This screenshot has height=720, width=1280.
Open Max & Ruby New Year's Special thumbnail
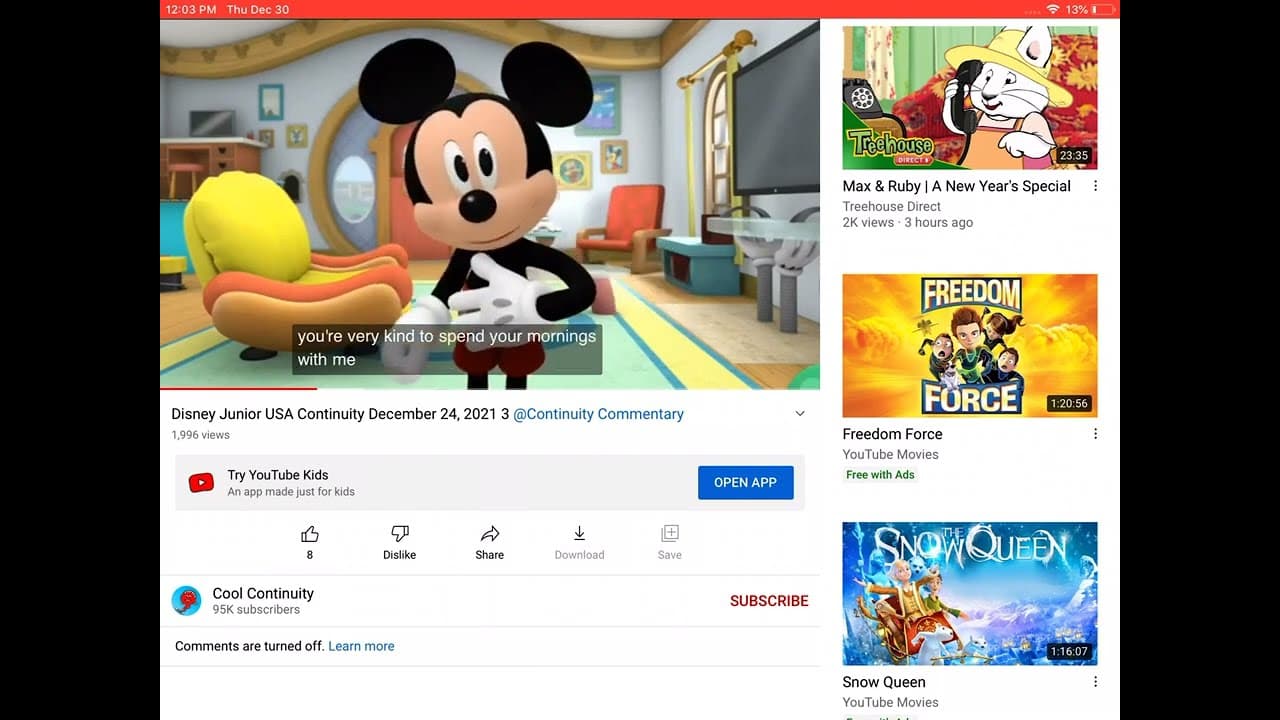pyautogui.click(x=970, y=98)
